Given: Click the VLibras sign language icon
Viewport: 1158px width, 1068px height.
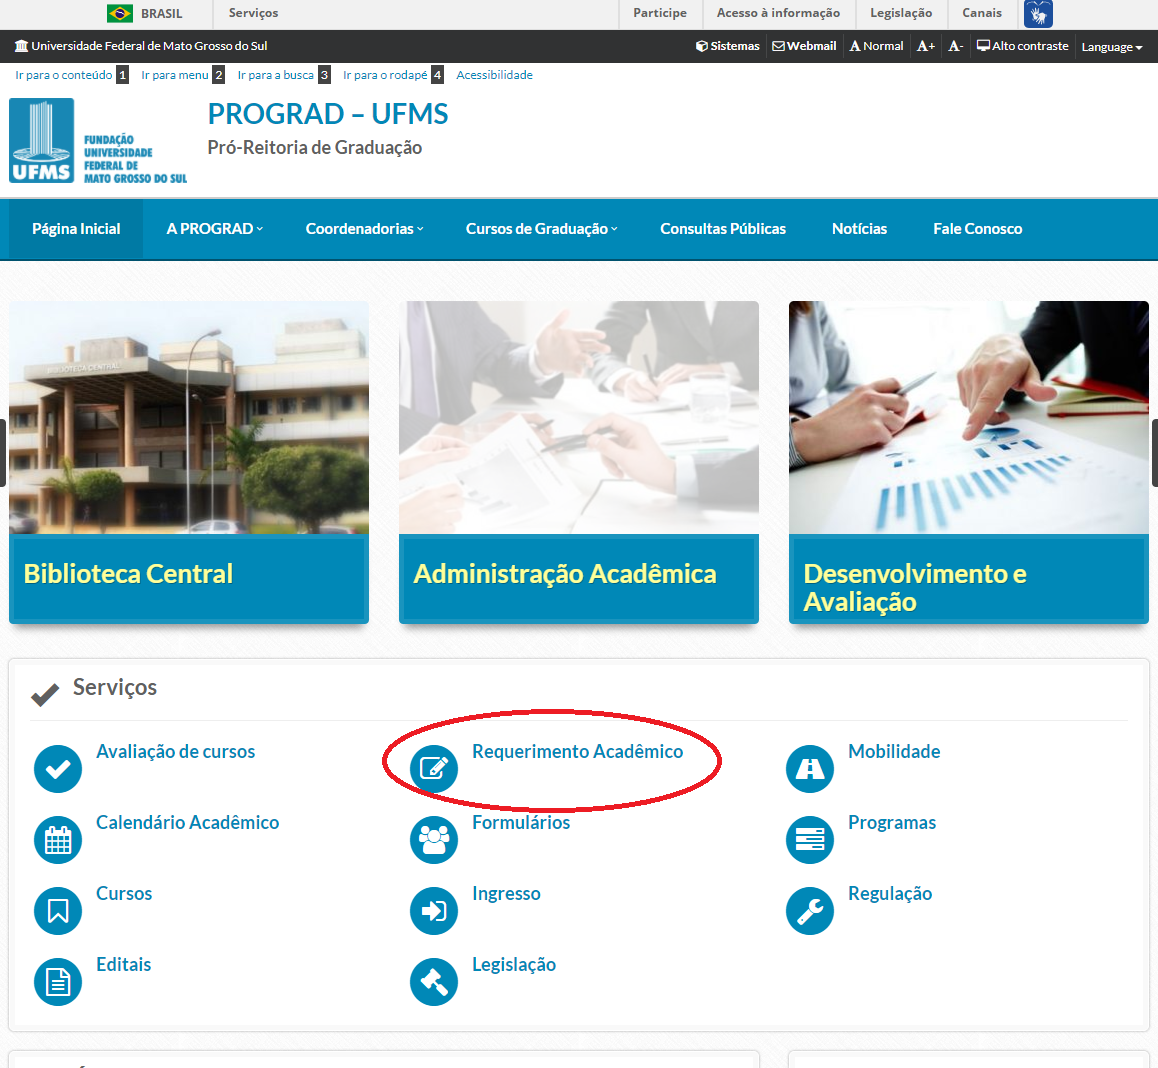Looking at the screenshot, I should [x=1038, y=14].
